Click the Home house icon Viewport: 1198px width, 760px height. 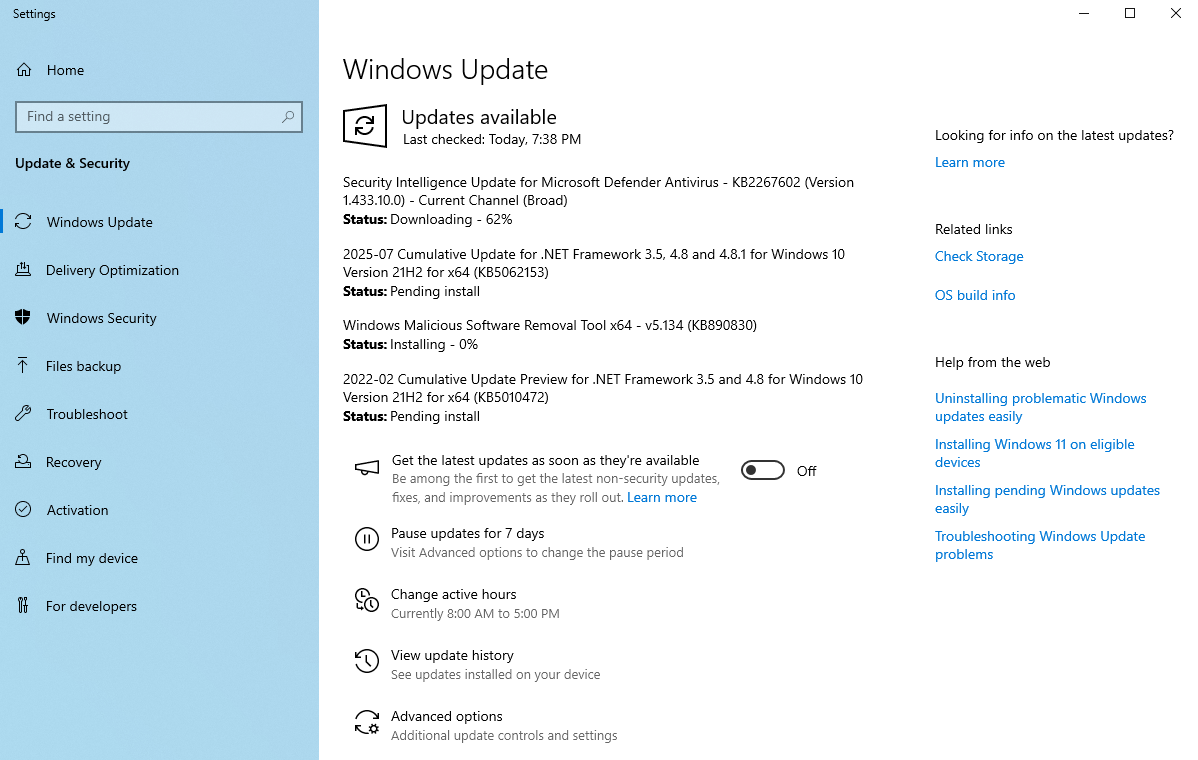(x=24, y=70)
